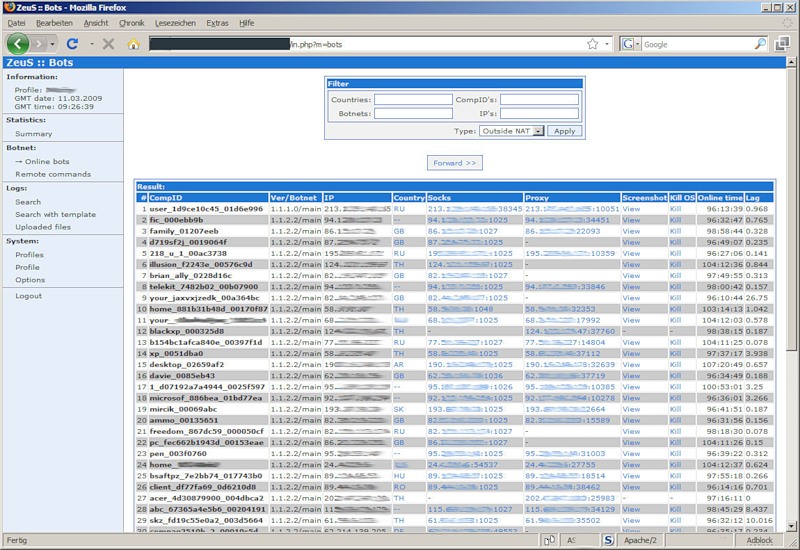The height and width of the screenshot is (550, 800).
Task: Open the history dropdown beside navigation arrows
Action: tap(53, 44)
